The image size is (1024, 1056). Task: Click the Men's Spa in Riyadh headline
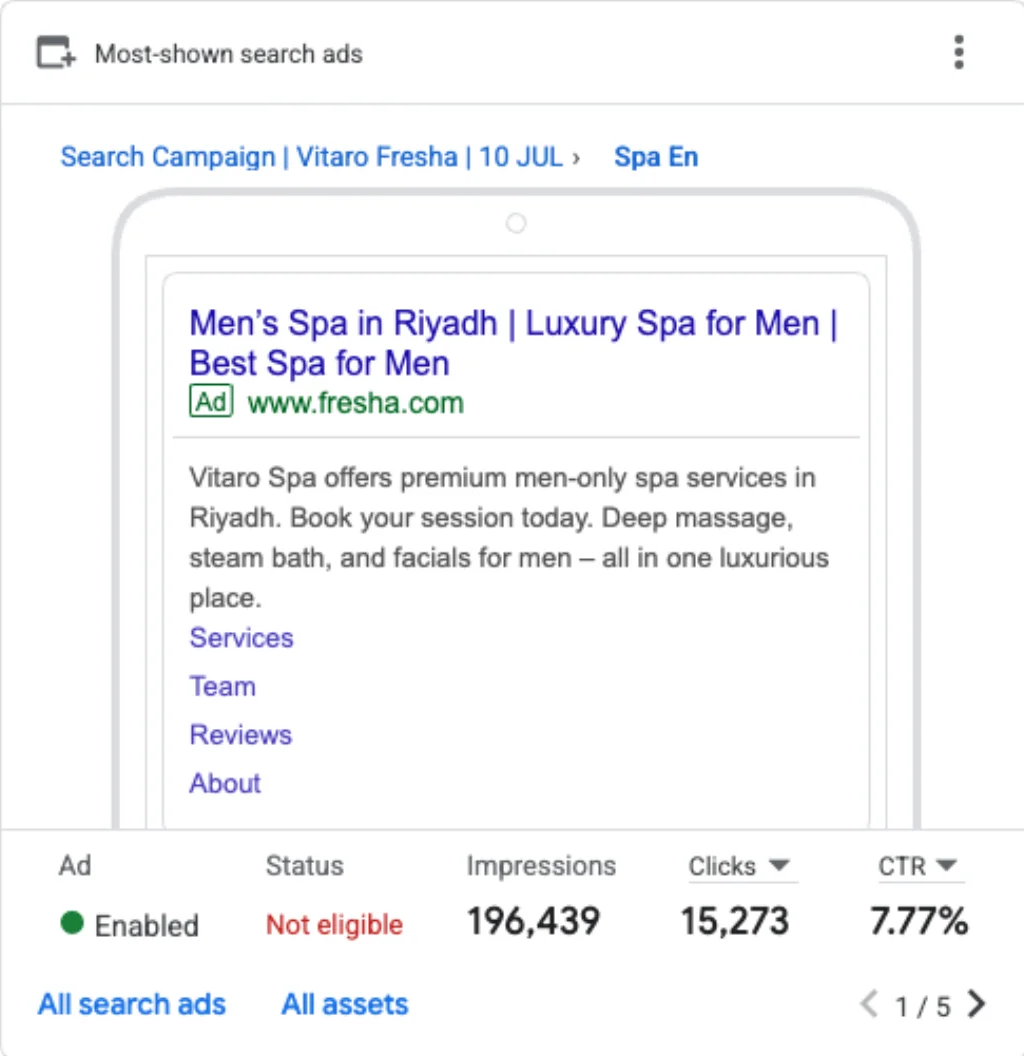pos(513,343)
